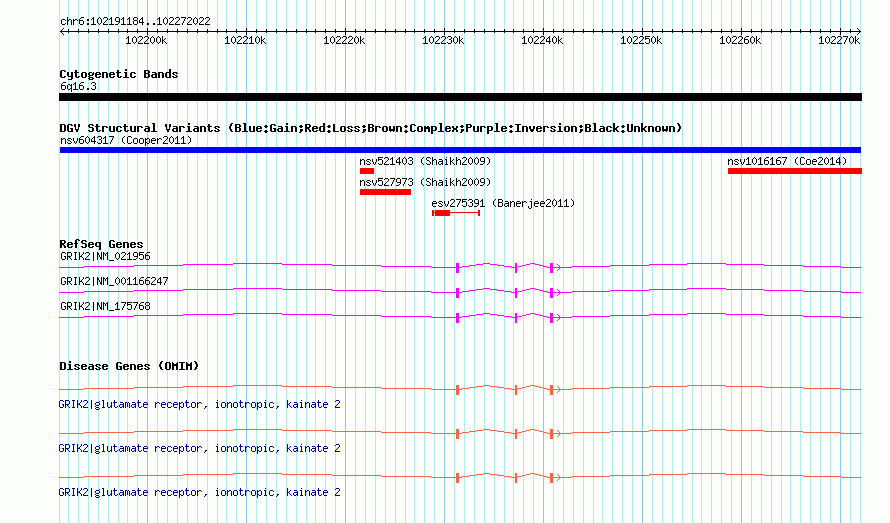The image size is (890, 523).
Task: Select the first orange OMIM GRIK2 gene line
Action: [460, 389]
